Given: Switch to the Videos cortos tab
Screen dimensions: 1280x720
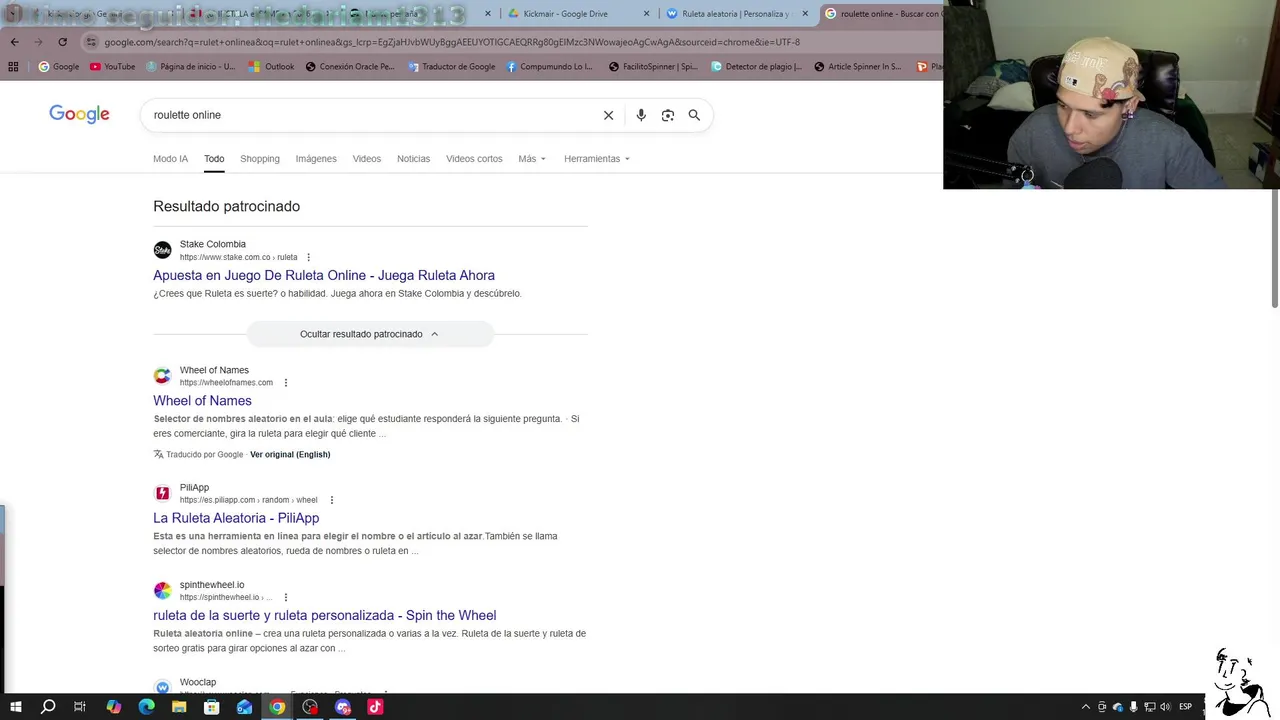Looking at the screenshot, I should point(474,159).
